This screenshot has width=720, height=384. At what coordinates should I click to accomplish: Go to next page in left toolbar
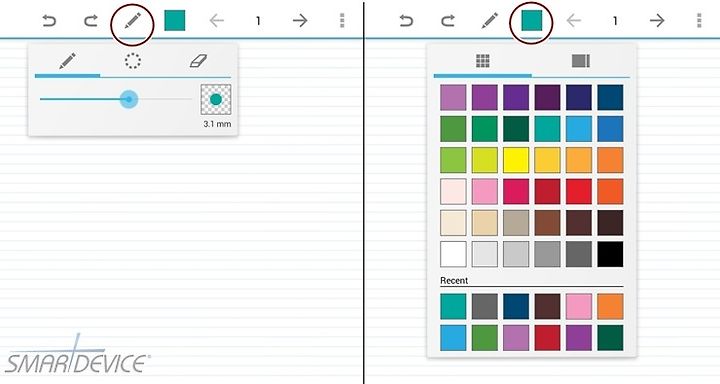[300, 21]
